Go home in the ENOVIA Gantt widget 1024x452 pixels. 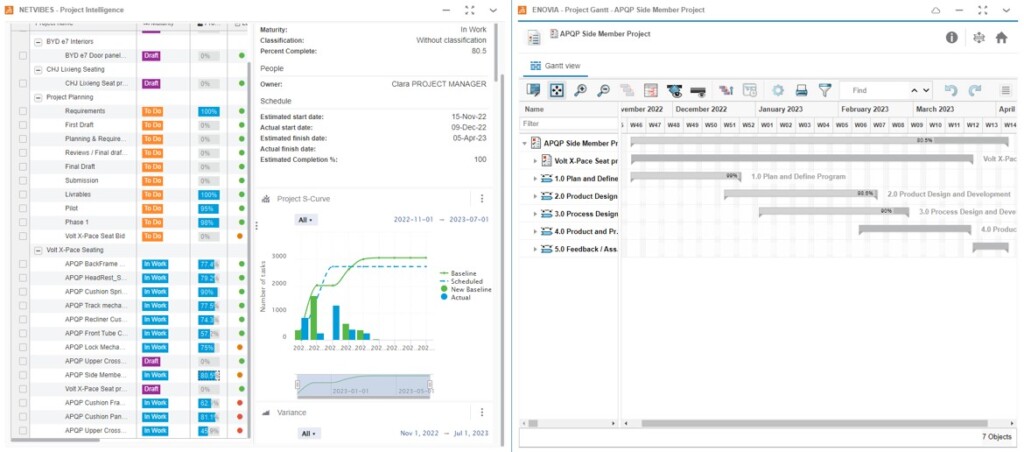(x=1001, y=38)
